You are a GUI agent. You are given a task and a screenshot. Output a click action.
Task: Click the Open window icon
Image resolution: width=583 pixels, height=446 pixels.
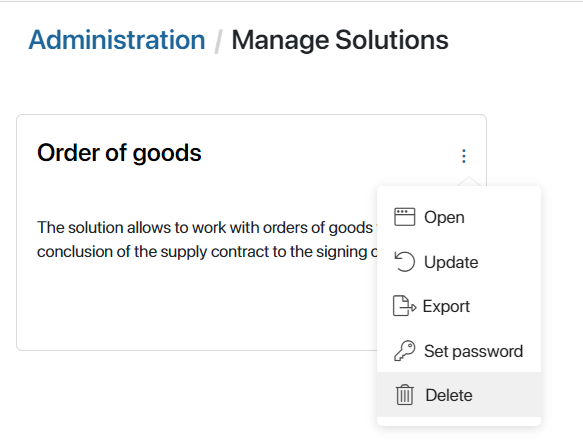pyautogui.click(x=405, y=217)
